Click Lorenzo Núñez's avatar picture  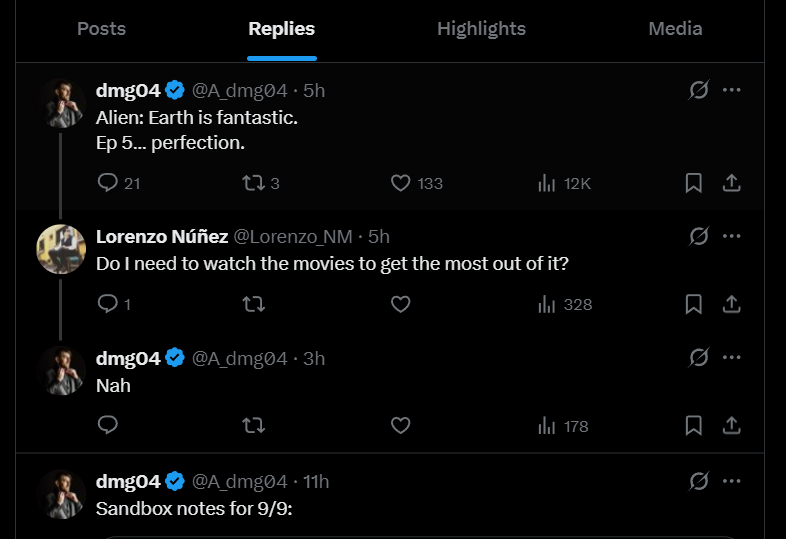[x=60, y=248]
